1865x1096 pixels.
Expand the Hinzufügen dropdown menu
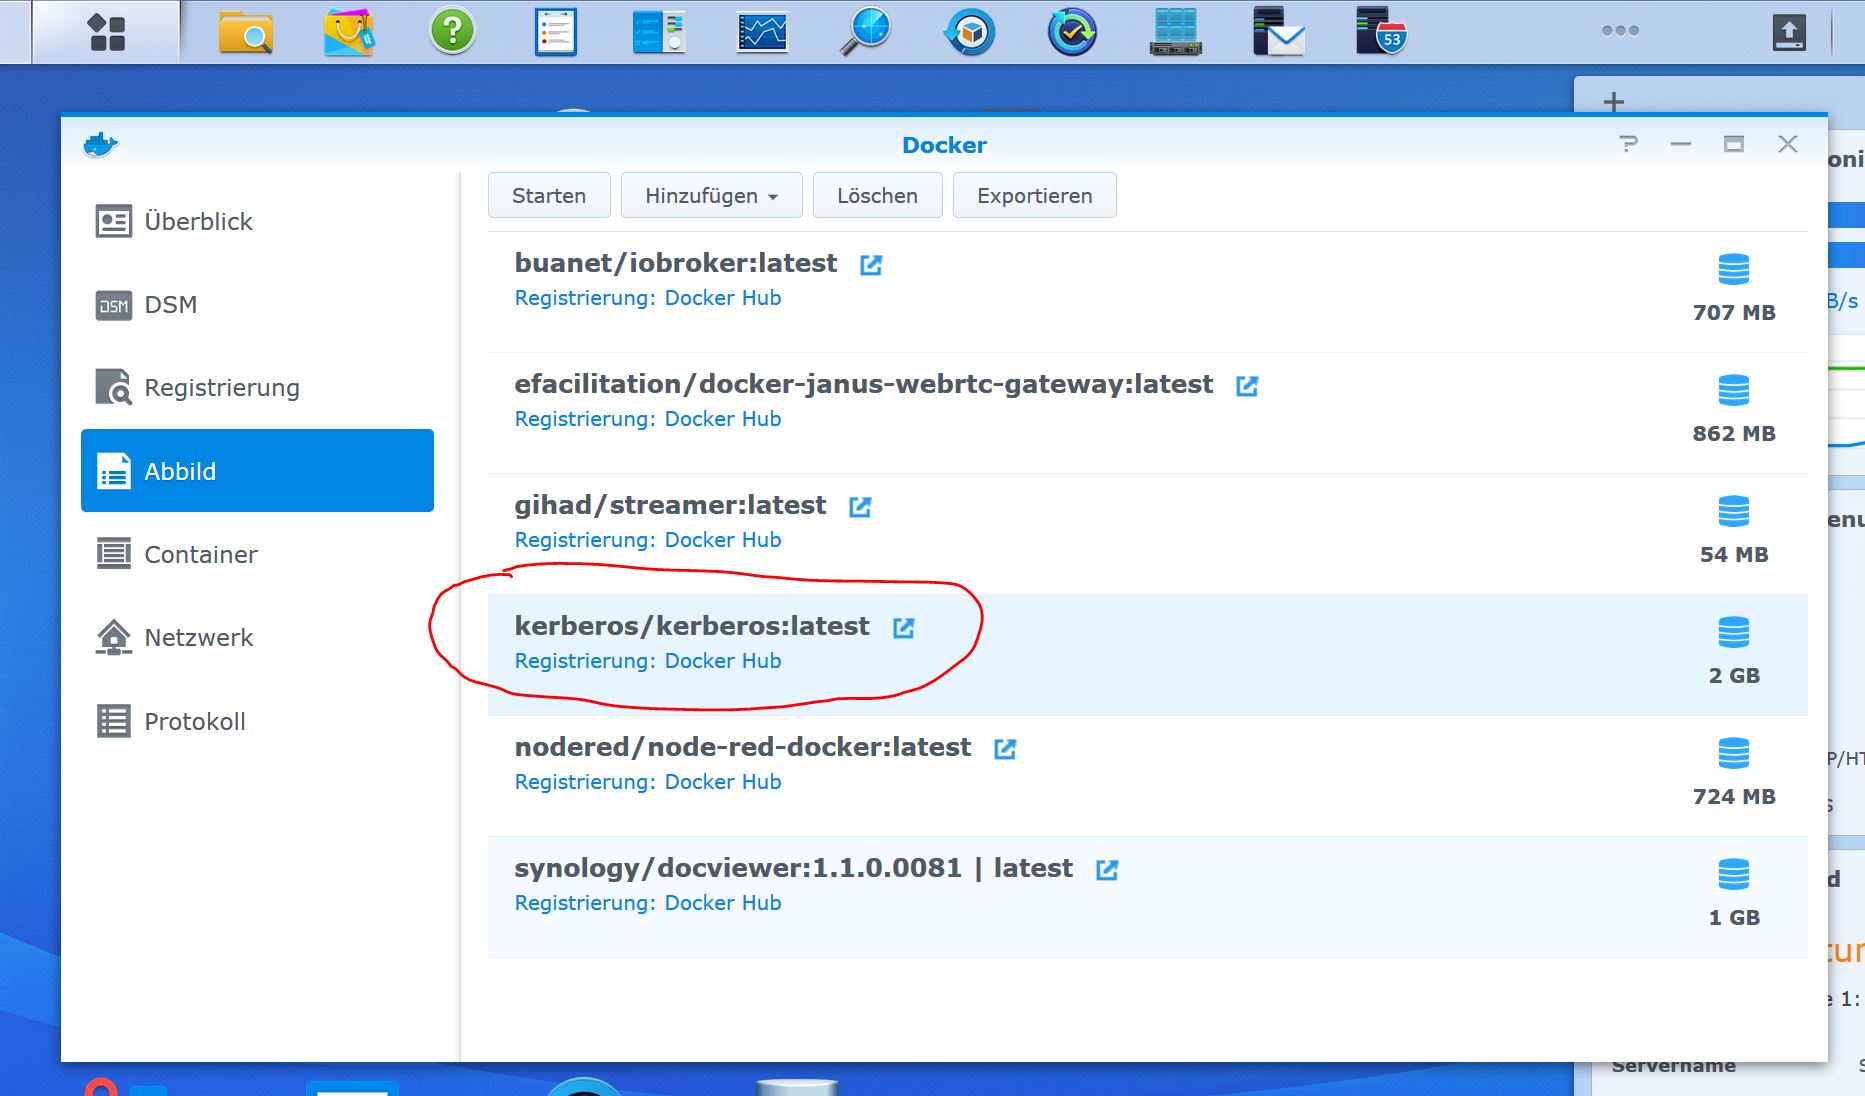coord(711,195)
